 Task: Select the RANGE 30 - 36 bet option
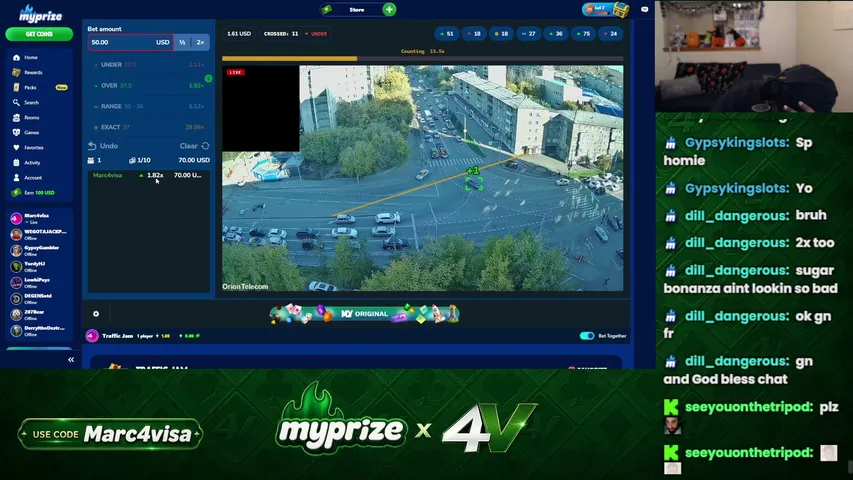click(x=149, y=106)
